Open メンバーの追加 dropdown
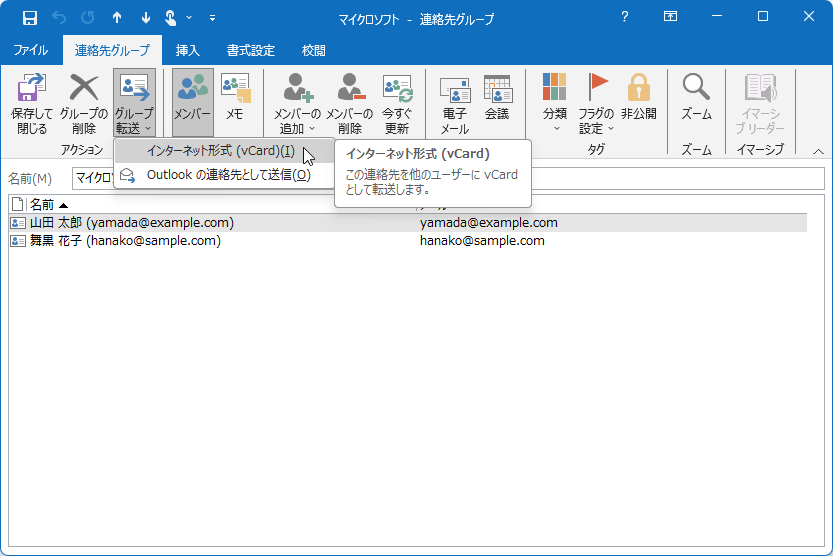 297,104
